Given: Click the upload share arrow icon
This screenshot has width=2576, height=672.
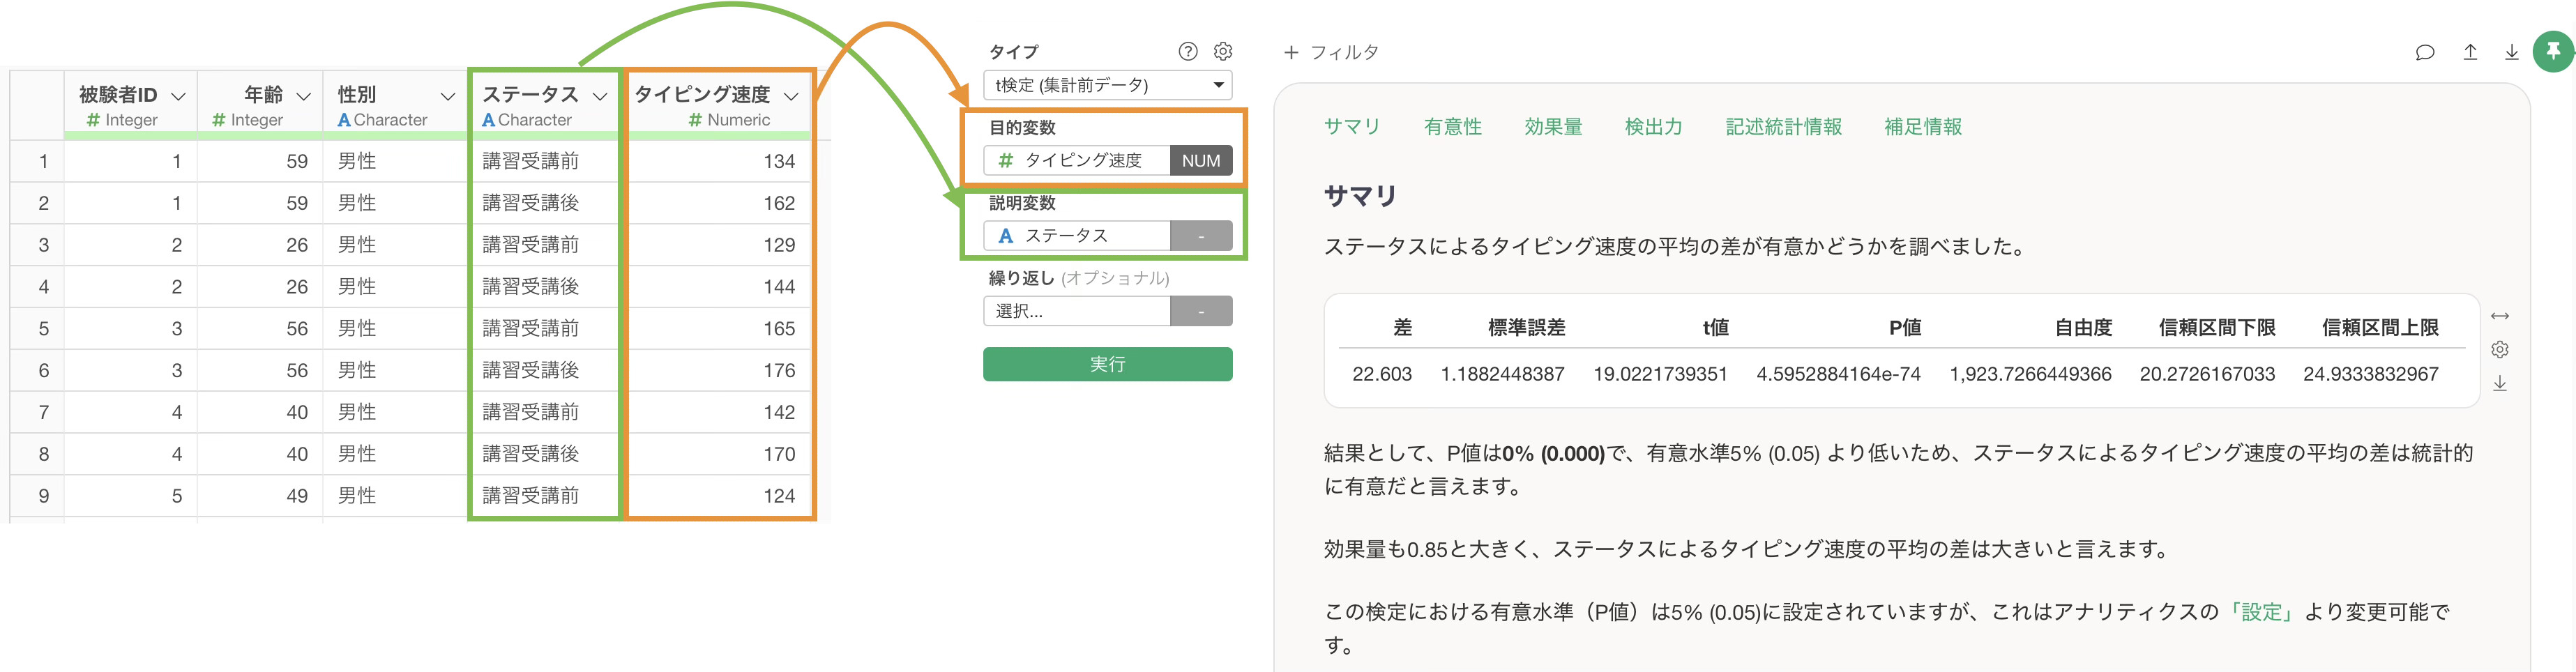Looking at the screenshot, I should pyautogui.click(x=2469, y=52).
